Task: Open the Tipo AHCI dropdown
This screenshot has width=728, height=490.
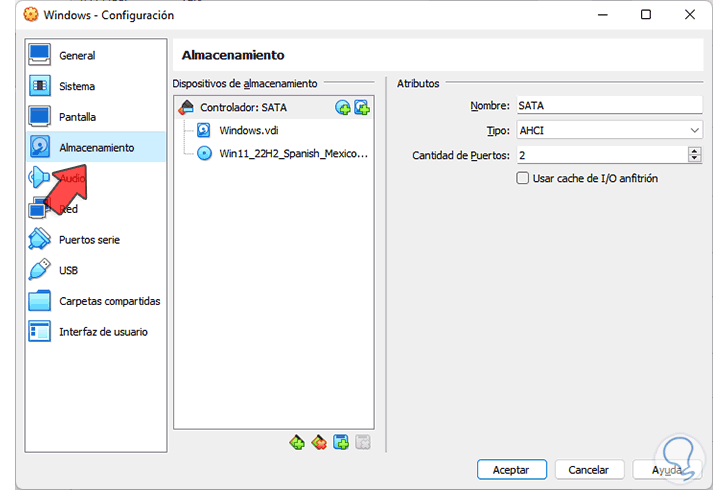Action: click(609, 131)
